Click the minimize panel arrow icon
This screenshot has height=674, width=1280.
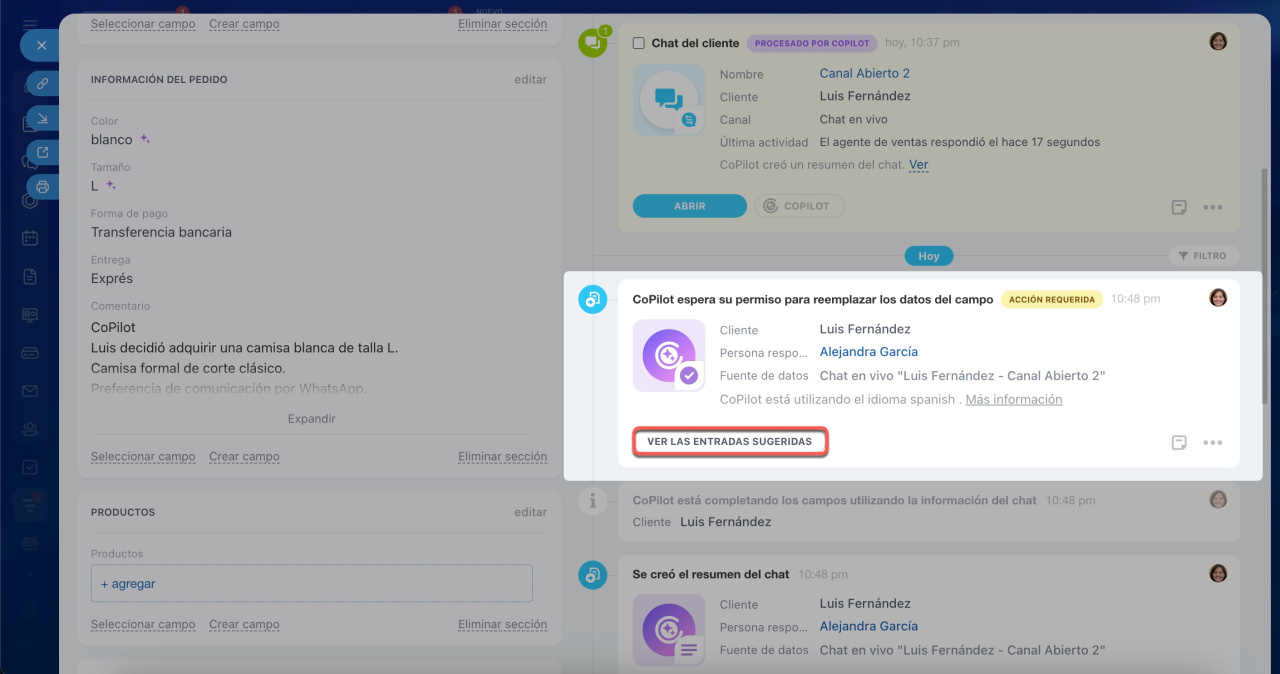coord(42,119)
